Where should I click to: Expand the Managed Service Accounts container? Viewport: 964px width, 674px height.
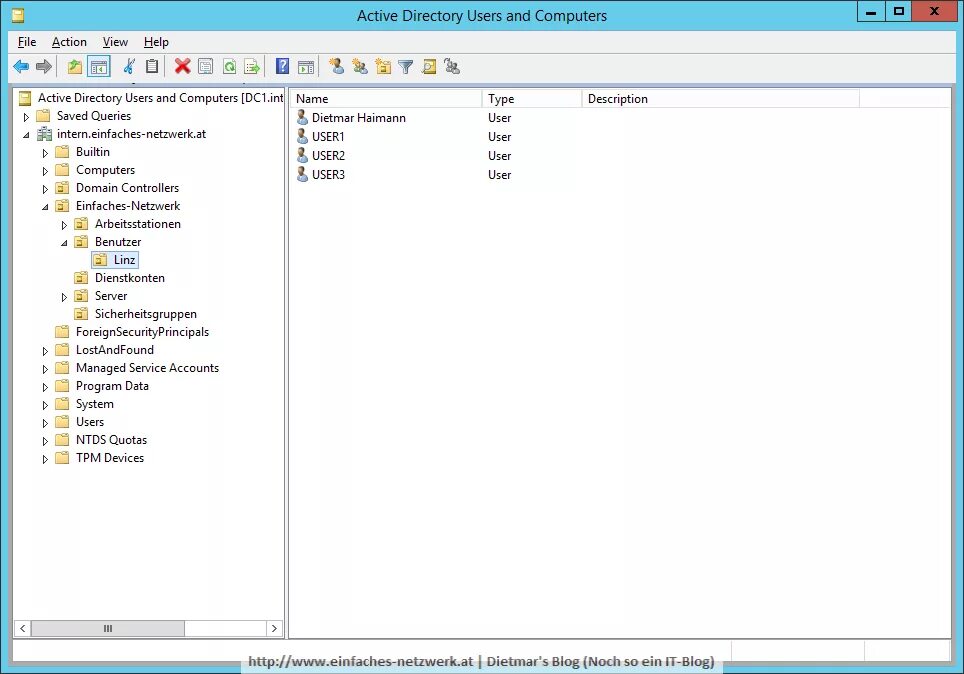coord(45,369)
